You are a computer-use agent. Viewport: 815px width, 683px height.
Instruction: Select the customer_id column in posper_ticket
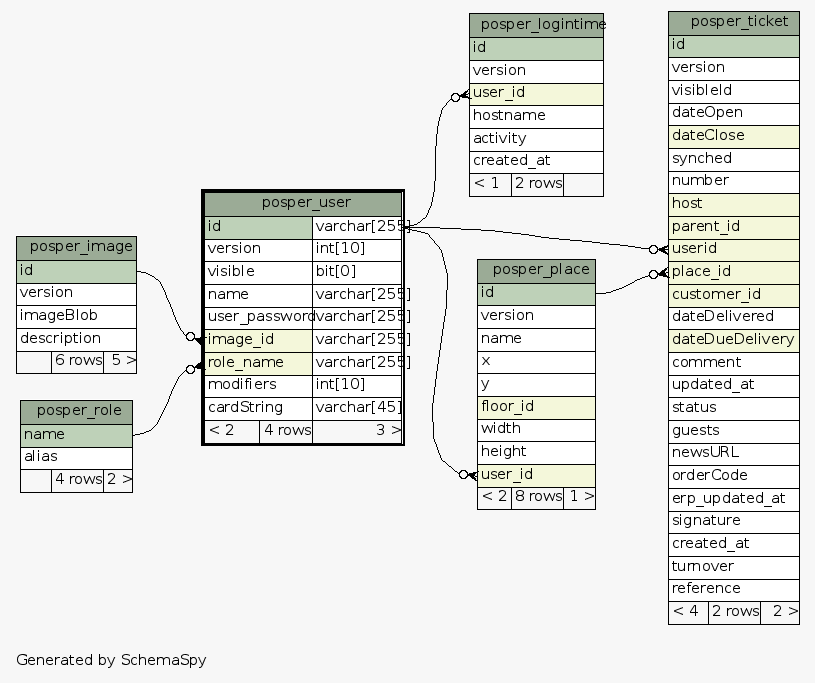point(733,294)
